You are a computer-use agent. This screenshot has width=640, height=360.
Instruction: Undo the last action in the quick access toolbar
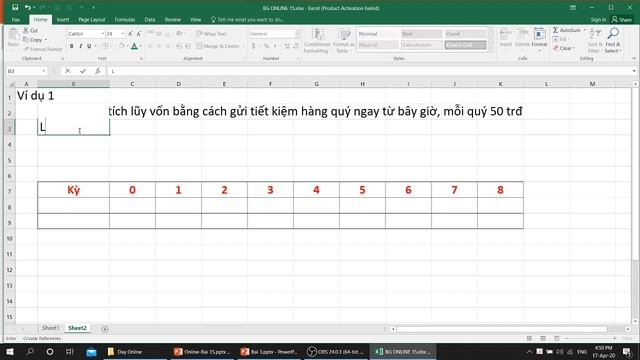click(27, 7)
